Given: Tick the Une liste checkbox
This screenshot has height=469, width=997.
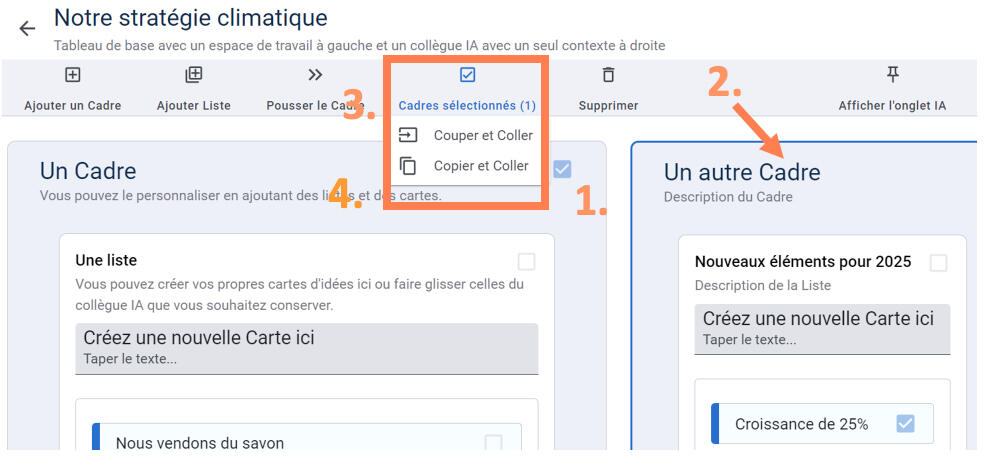Looking at the screenshot, I should point(526,262).
